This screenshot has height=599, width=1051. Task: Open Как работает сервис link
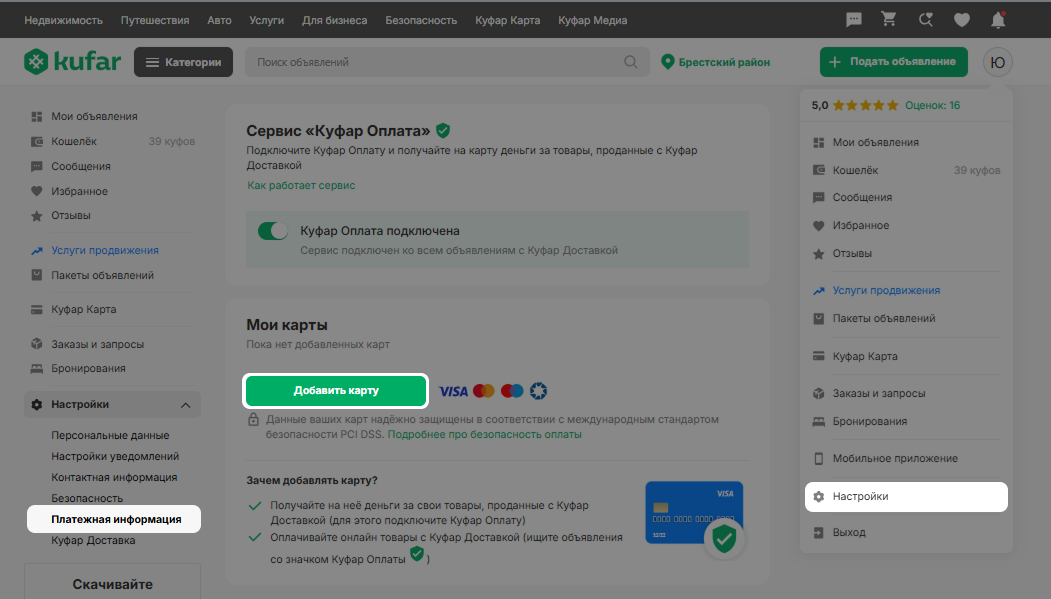click(x=301, y=185)
